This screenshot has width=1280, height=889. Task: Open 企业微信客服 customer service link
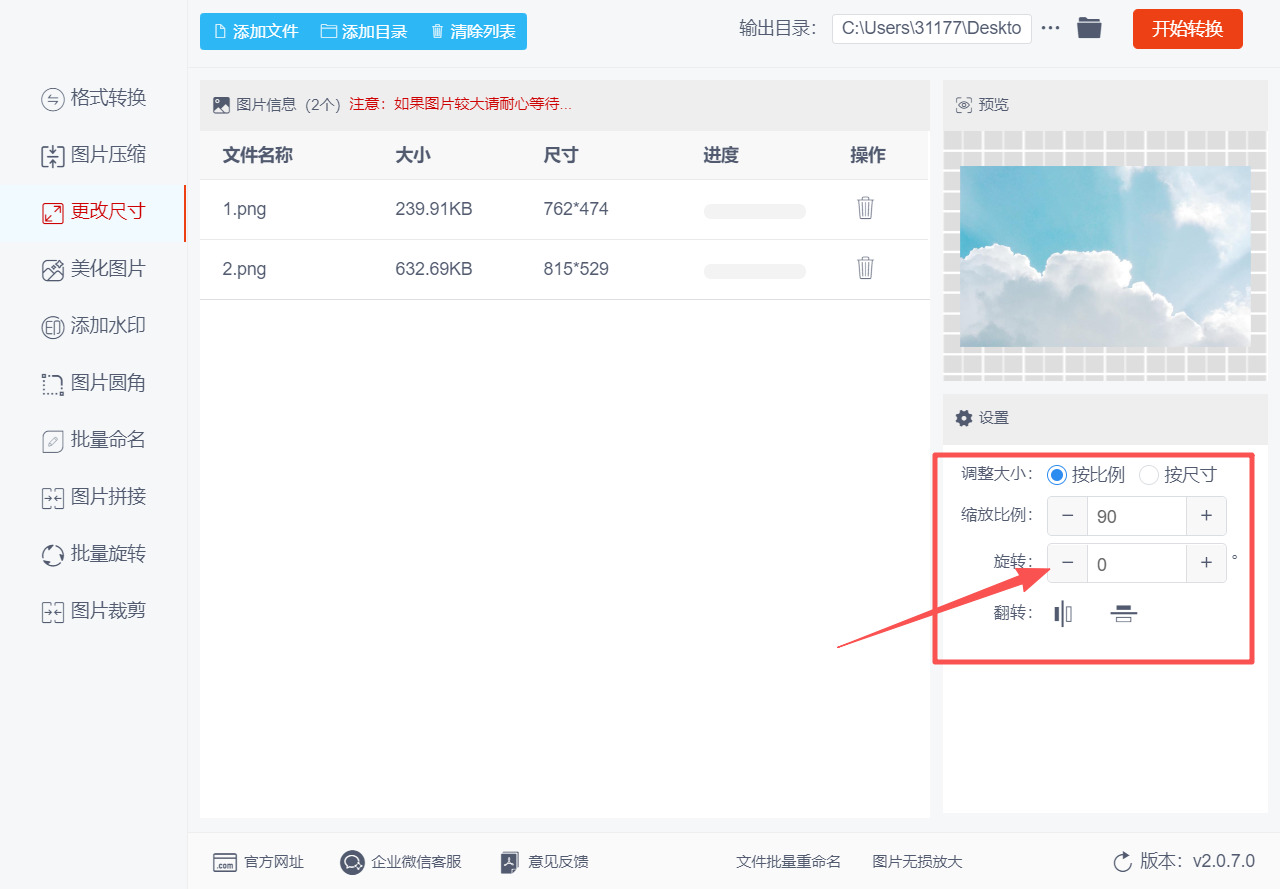pyautogui.click(x=401, y=862)
